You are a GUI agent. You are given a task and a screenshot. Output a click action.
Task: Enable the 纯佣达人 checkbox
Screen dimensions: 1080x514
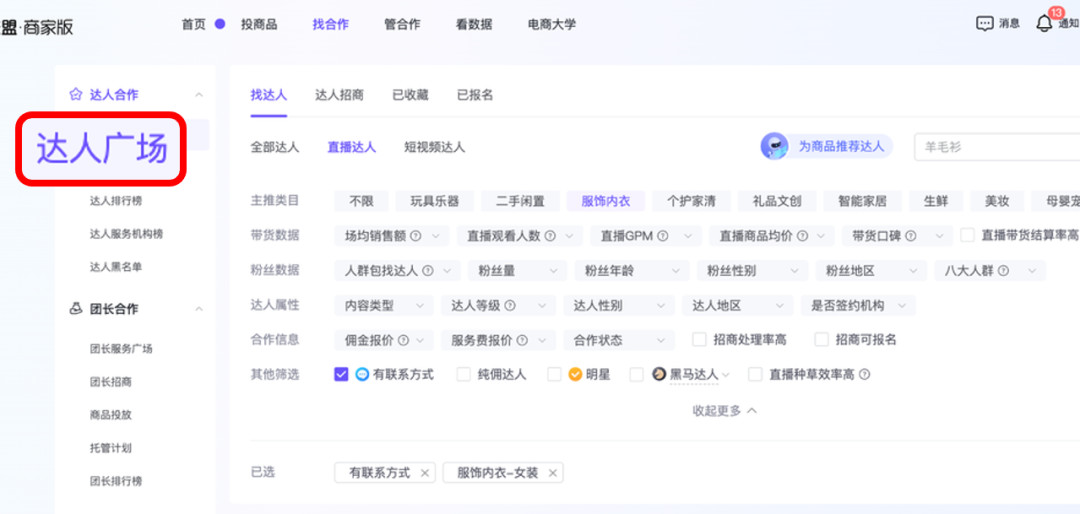463,375
